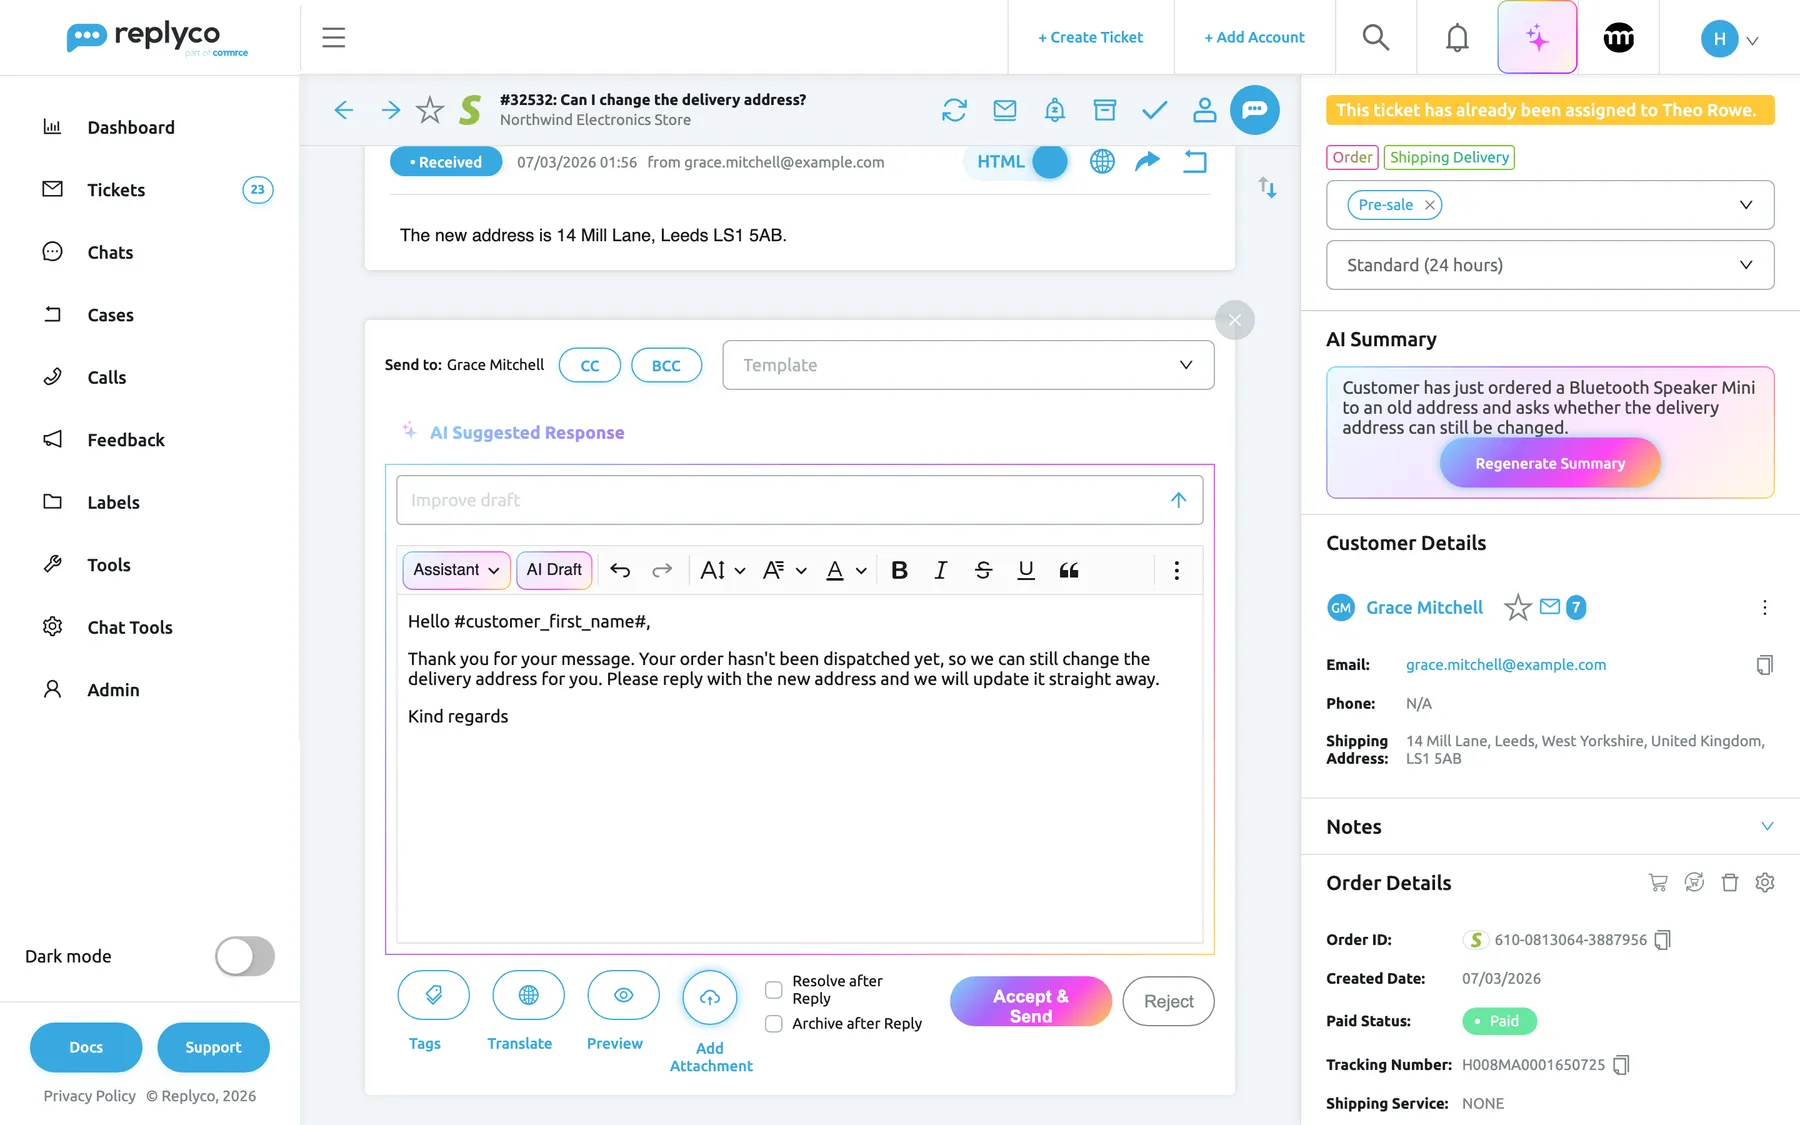Open the search magnifier icon
1800x1125 pixels.
pos(1376,38)
